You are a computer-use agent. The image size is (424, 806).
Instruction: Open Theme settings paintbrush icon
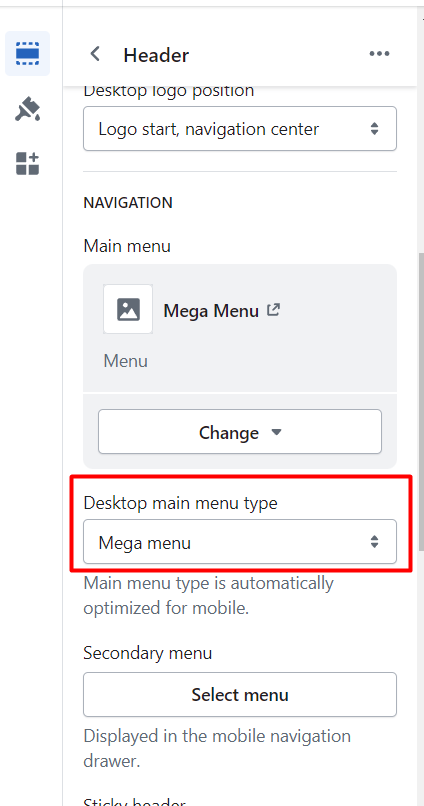pos(27,109)
